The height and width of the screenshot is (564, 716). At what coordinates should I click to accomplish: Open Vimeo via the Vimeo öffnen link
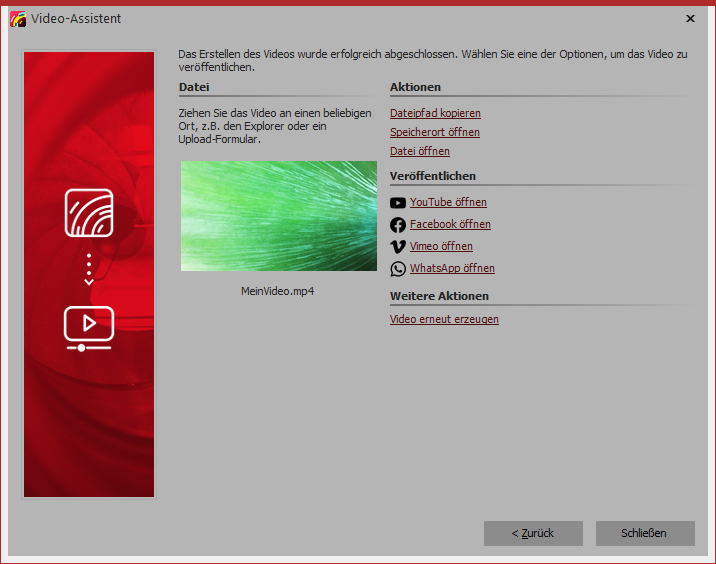pos(441,246)
